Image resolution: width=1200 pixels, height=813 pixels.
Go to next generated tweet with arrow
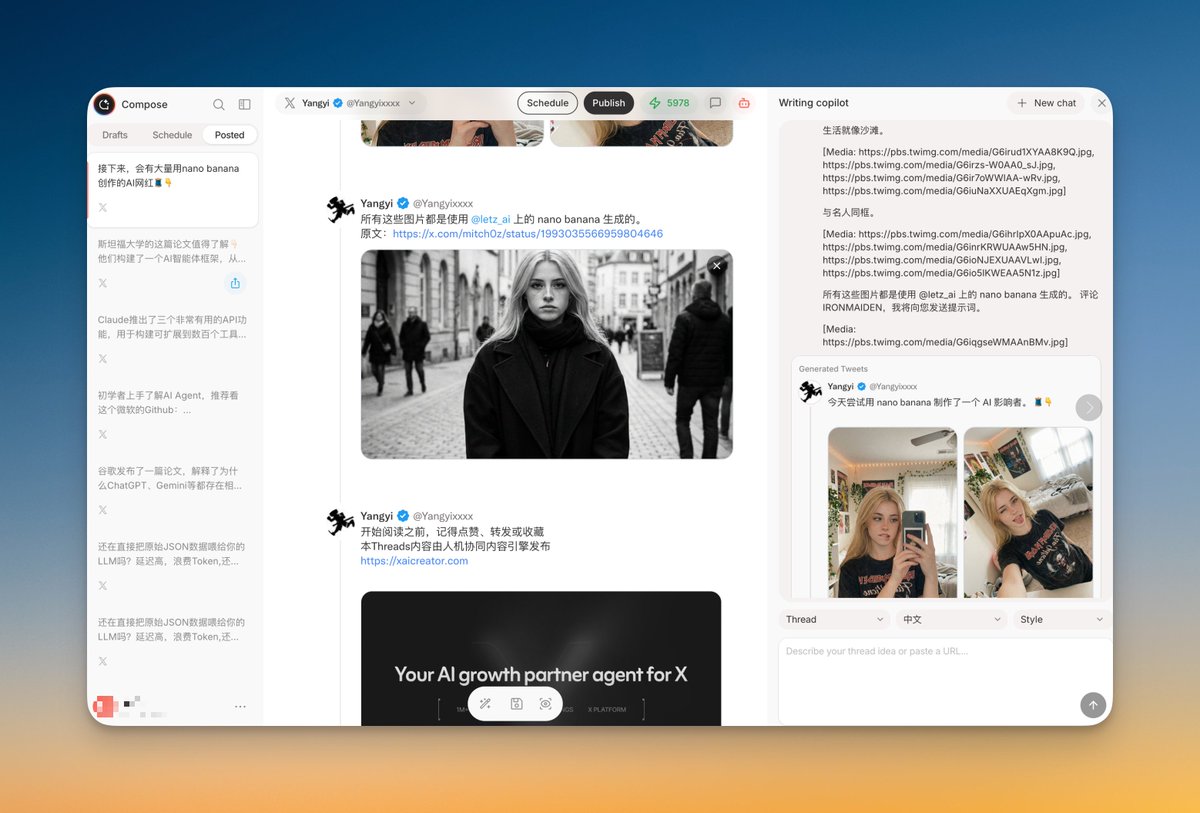1088,407
